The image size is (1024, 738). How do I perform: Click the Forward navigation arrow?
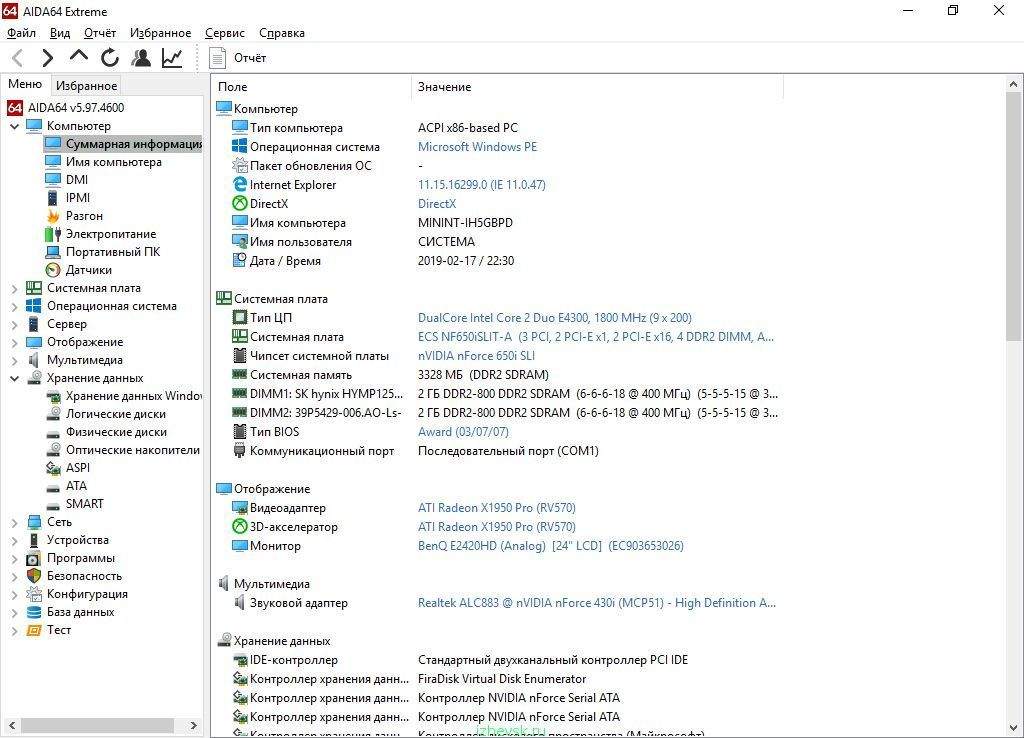point(47,58)
